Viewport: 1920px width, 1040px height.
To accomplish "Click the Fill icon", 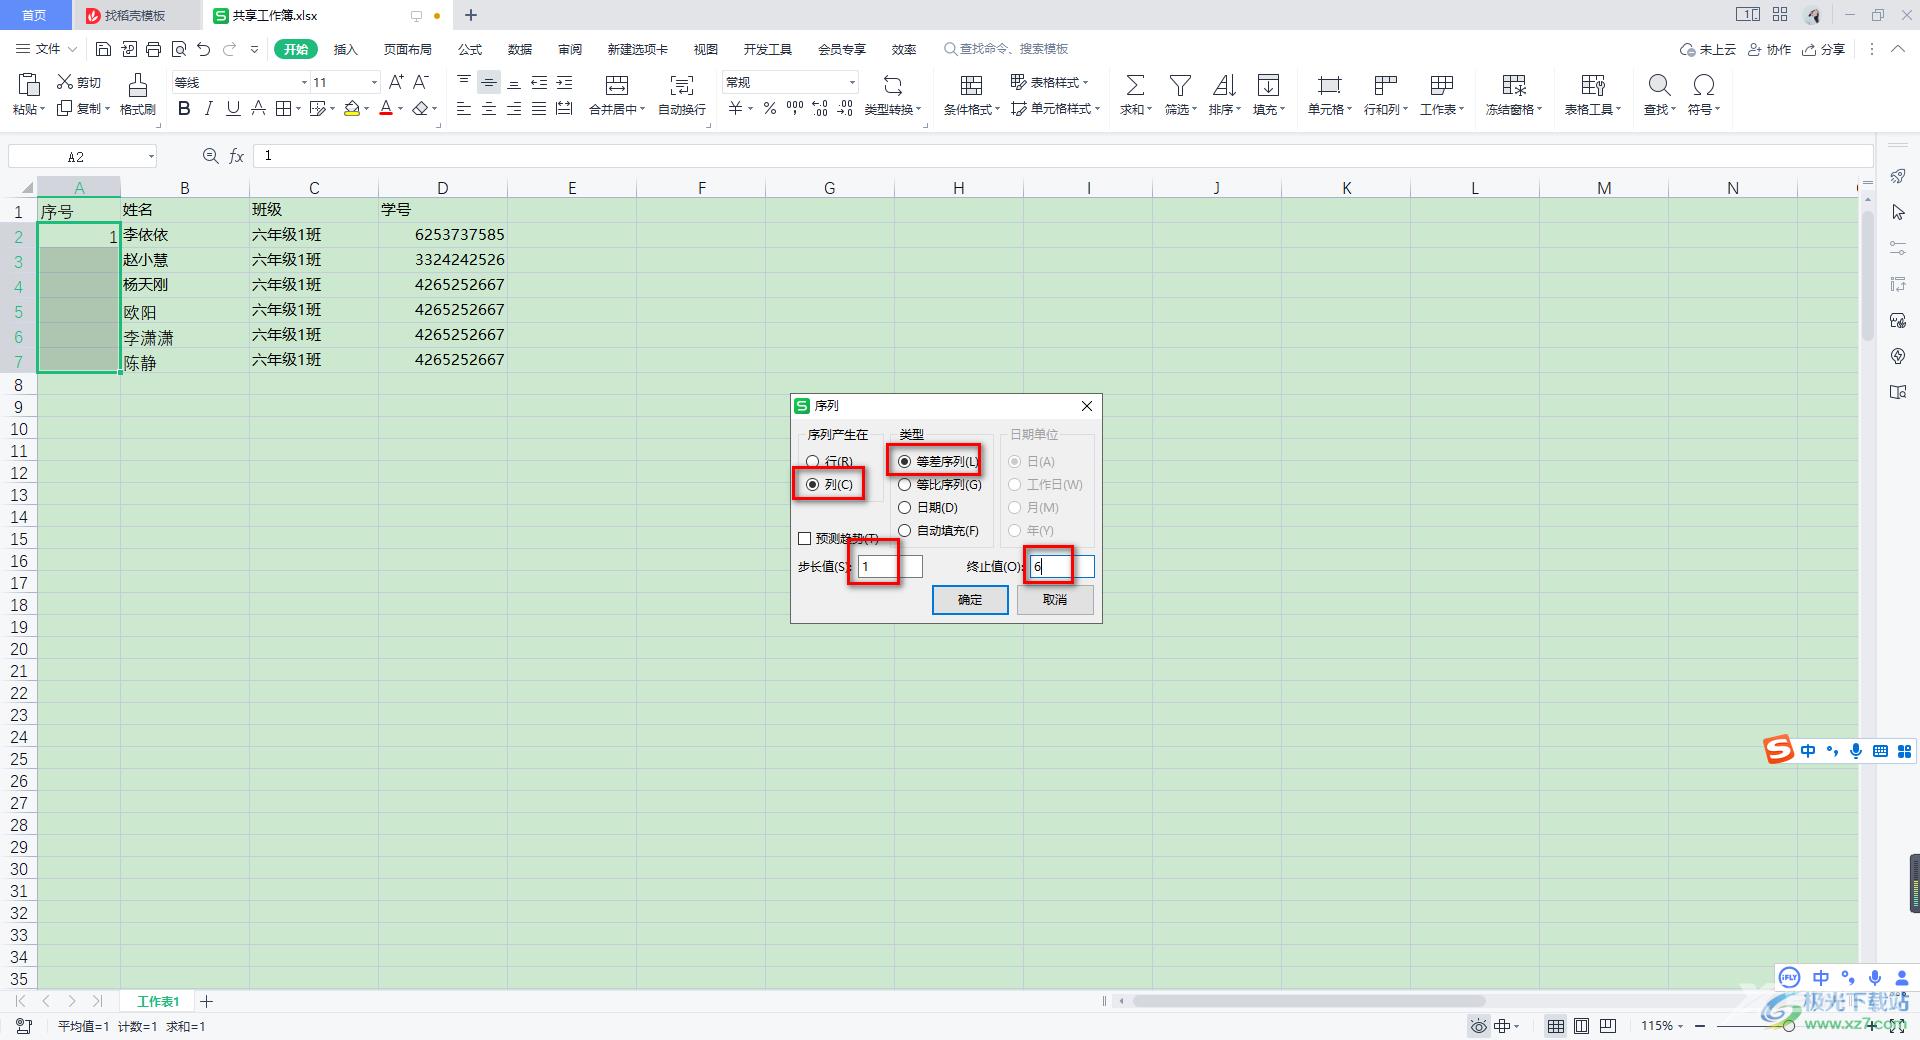I will click(x=1268, y=85).
